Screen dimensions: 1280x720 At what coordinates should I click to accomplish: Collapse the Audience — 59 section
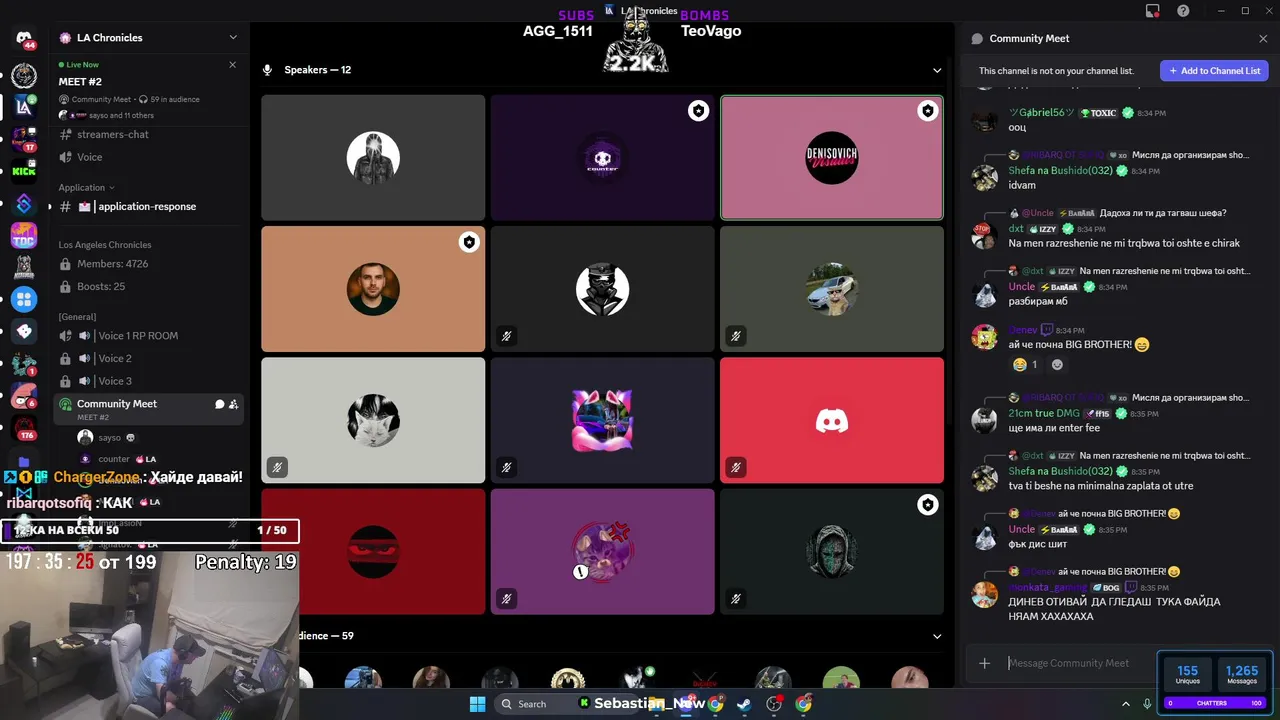(x=937, y=636)
